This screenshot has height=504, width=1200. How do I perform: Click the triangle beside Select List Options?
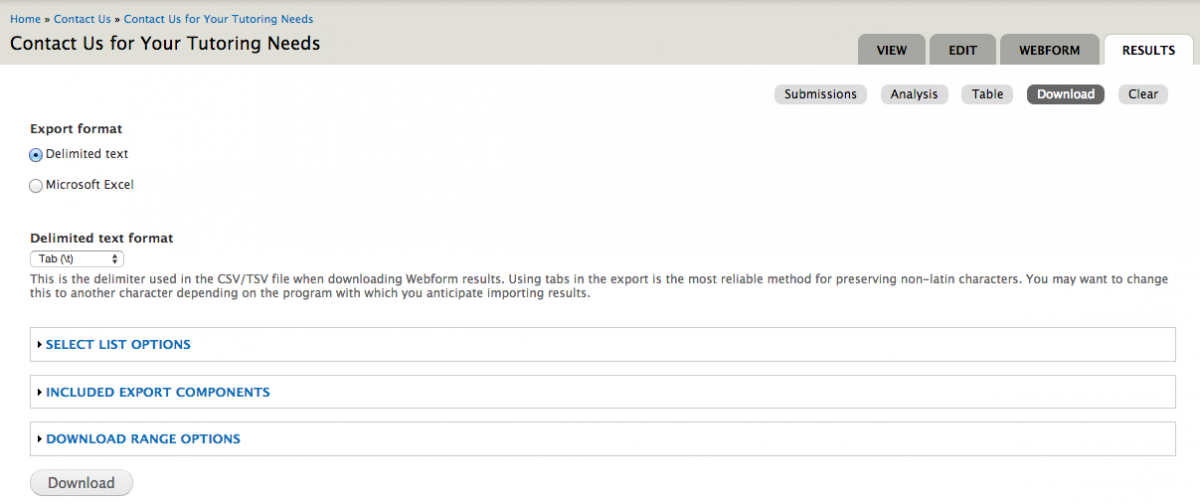pyautogui.click(x=40, y=345)
